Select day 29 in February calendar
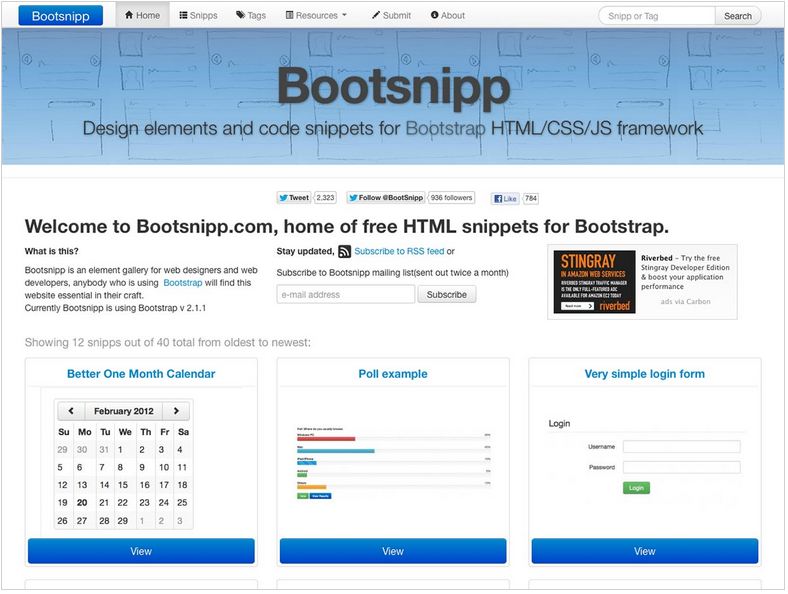 (123, 521)
